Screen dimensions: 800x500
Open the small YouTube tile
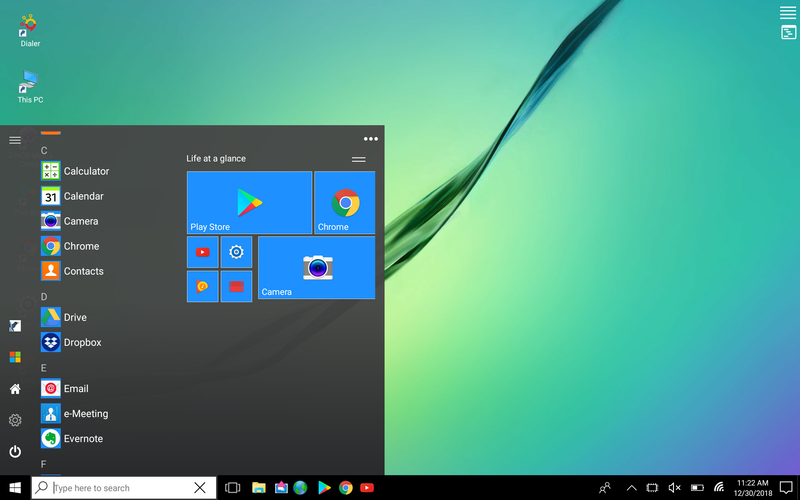tap(203, 252)
